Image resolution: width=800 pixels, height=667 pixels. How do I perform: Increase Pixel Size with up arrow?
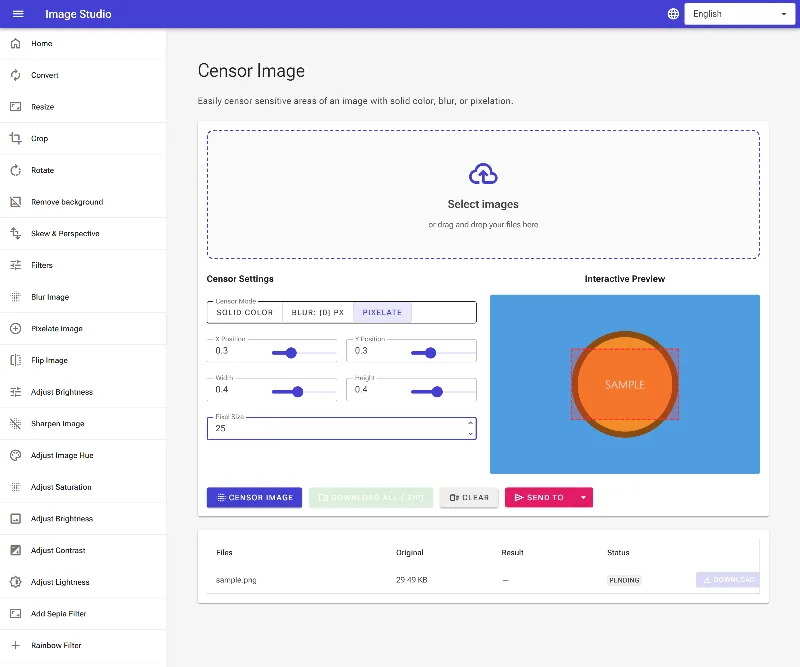[x=470, y=423]
